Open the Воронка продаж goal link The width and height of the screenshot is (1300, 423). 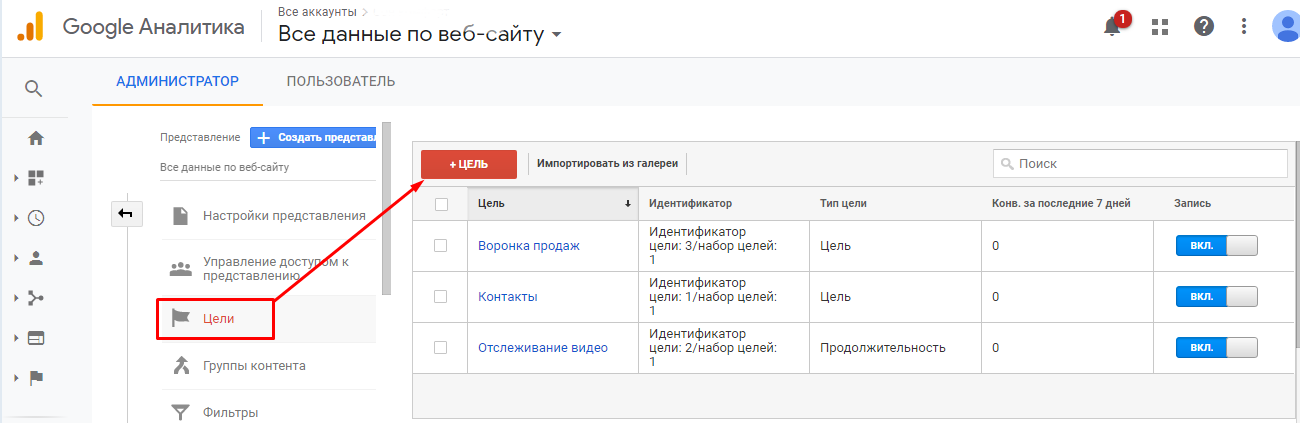point(528,246)
